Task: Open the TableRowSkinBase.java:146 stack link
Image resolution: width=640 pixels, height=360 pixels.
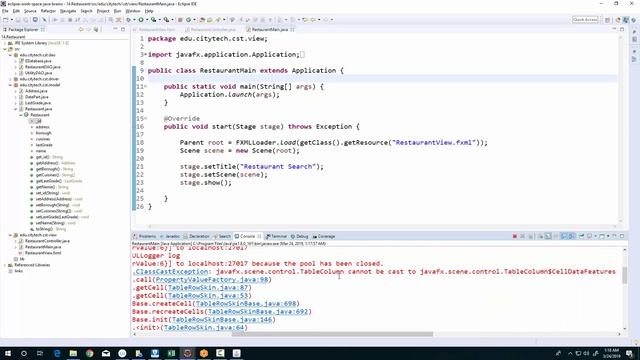Action: (x=222, y=320)
